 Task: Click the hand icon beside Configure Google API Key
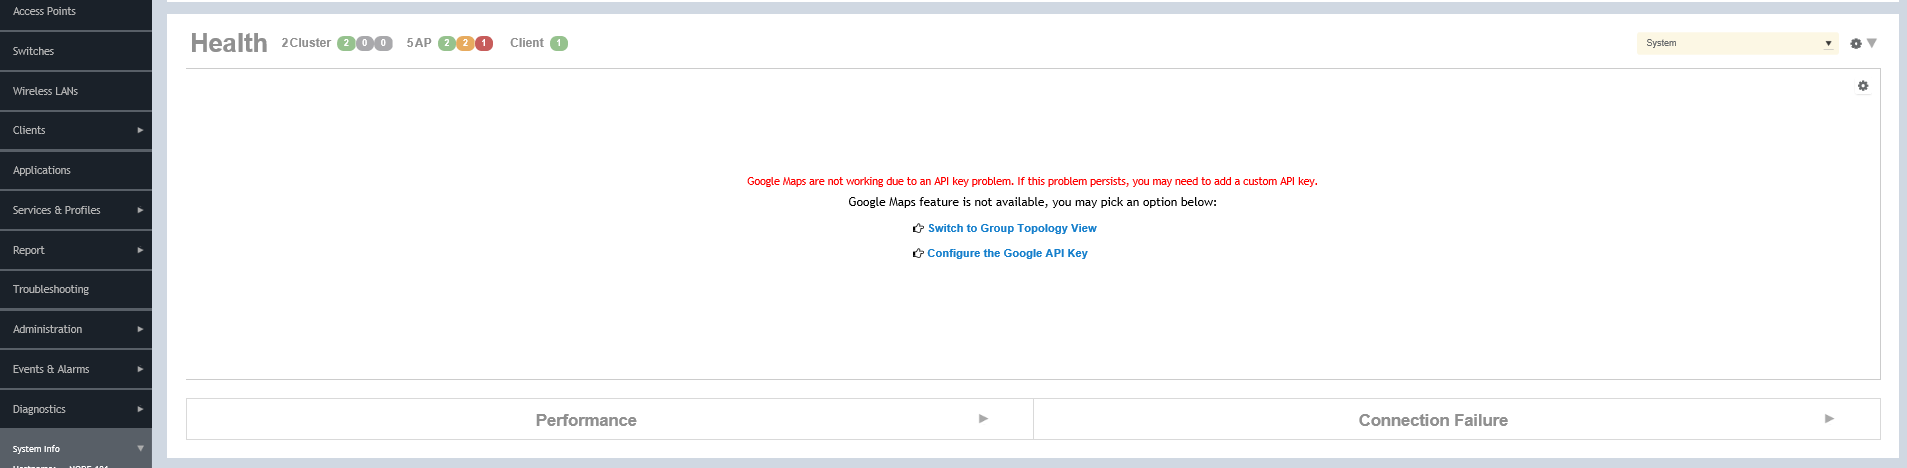[x=918, y=253]
